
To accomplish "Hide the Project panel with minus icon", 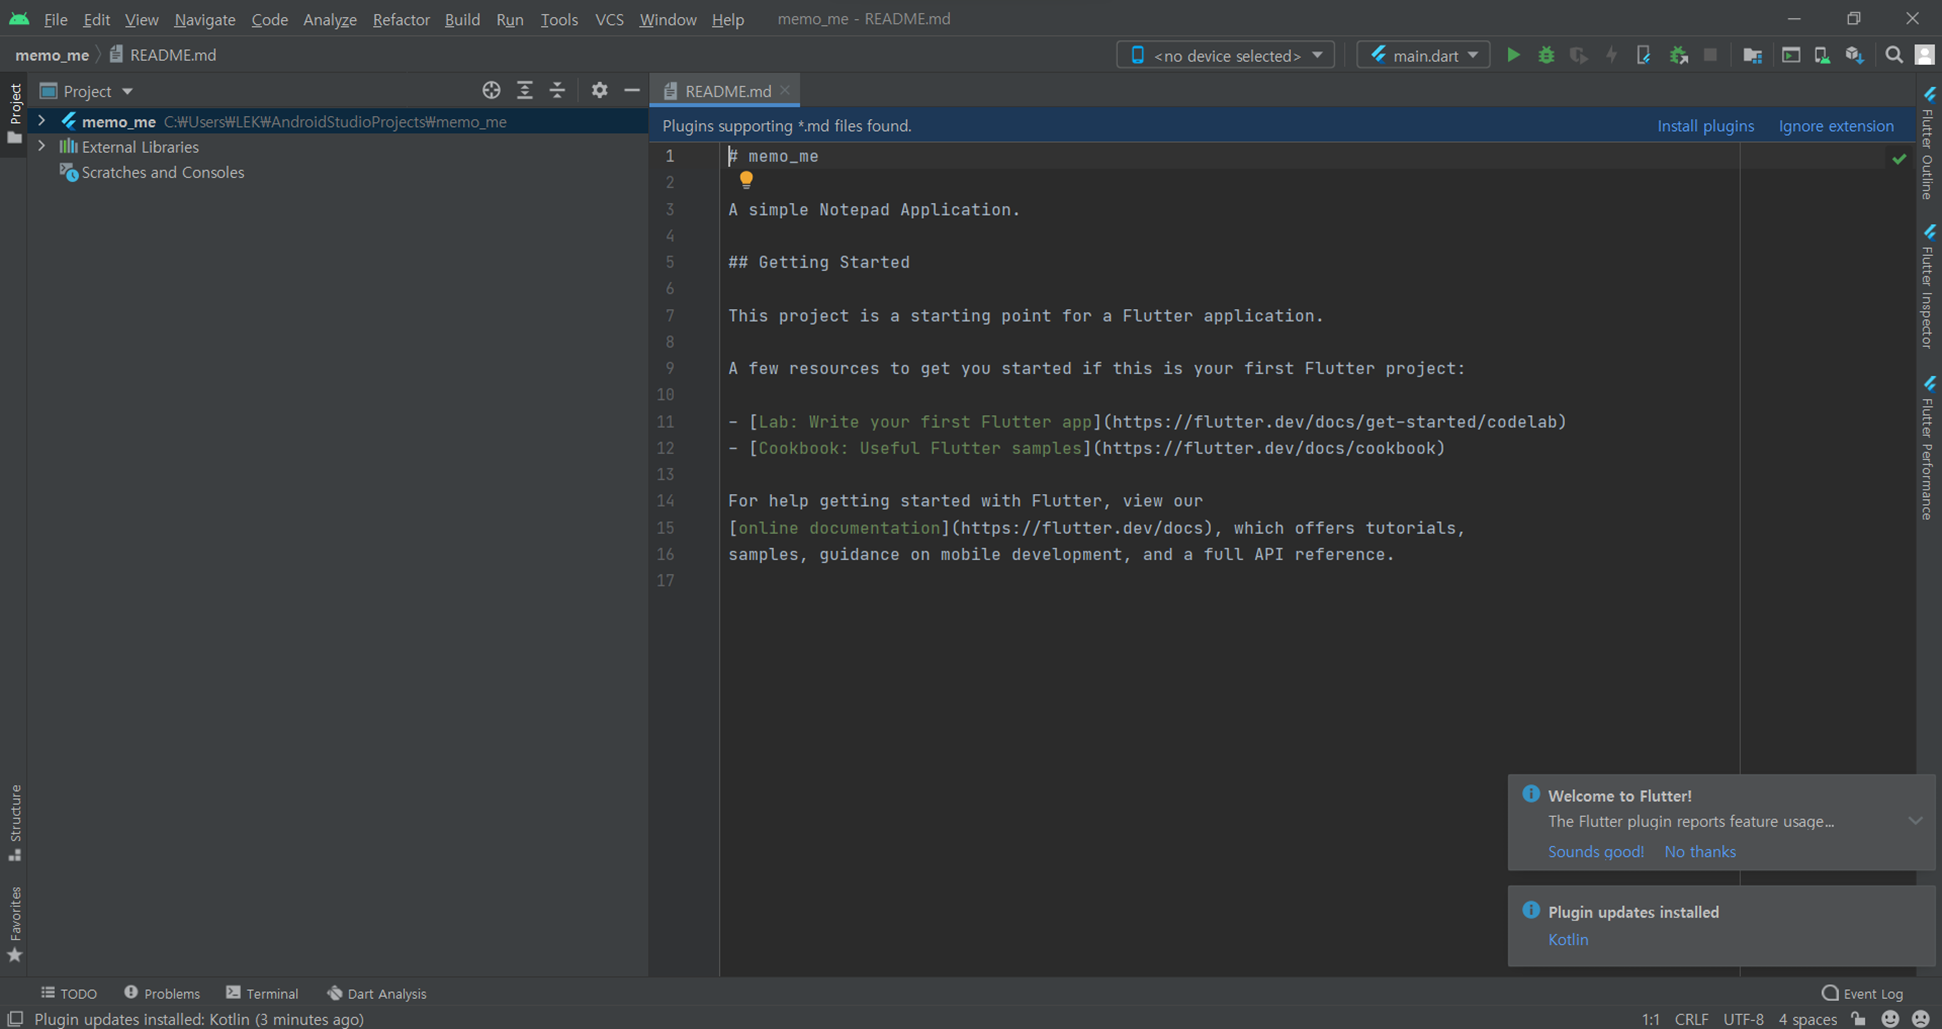I will coord(632,90).
